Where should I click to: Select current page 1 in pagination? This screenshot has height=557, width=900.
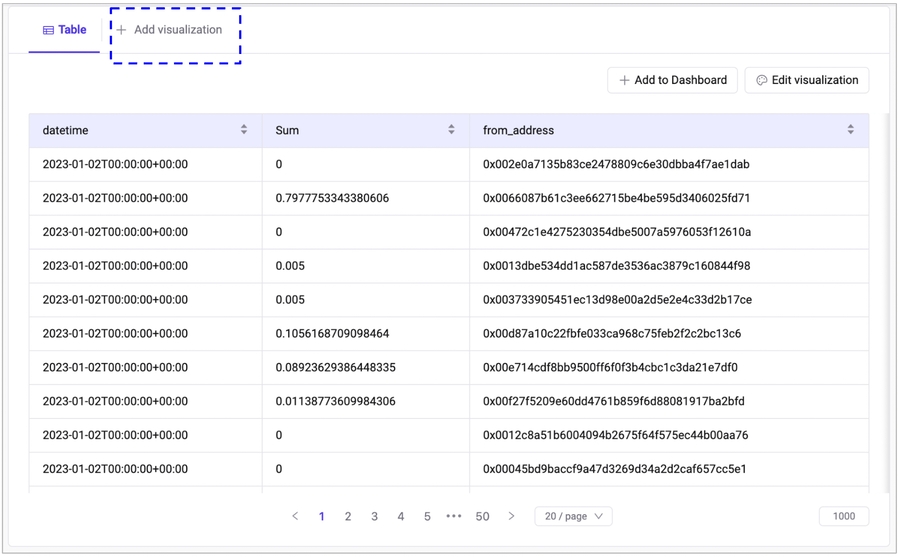321,516
